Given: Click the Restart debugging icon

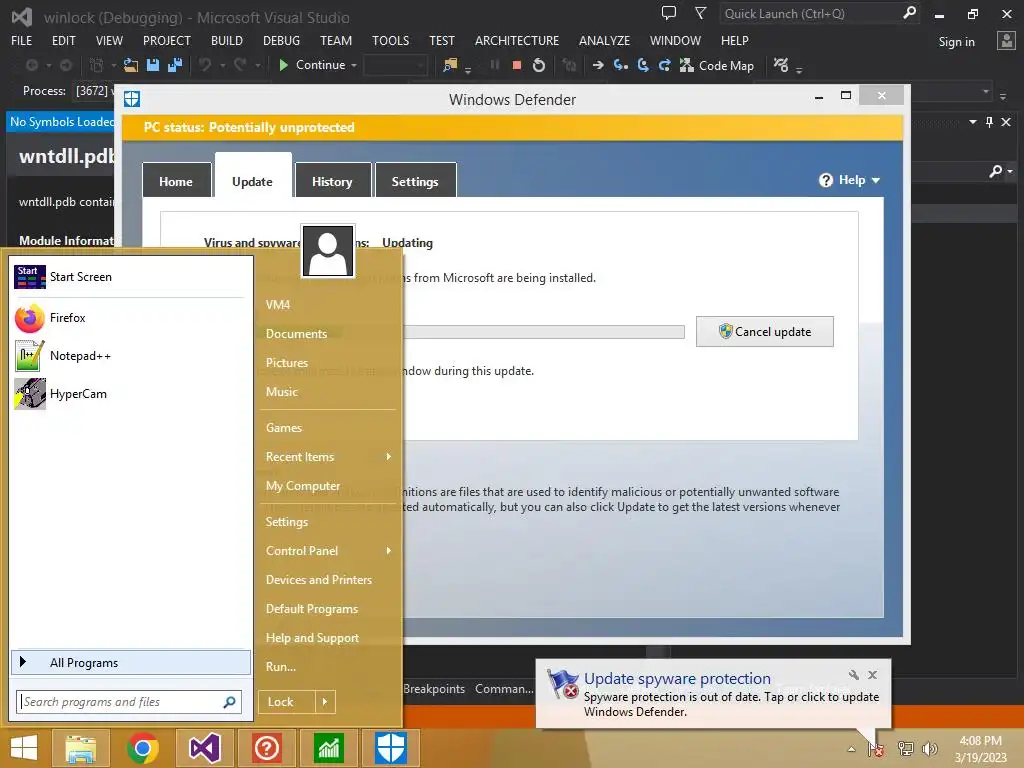Looking at the screenshot, I should pos(538,65).
